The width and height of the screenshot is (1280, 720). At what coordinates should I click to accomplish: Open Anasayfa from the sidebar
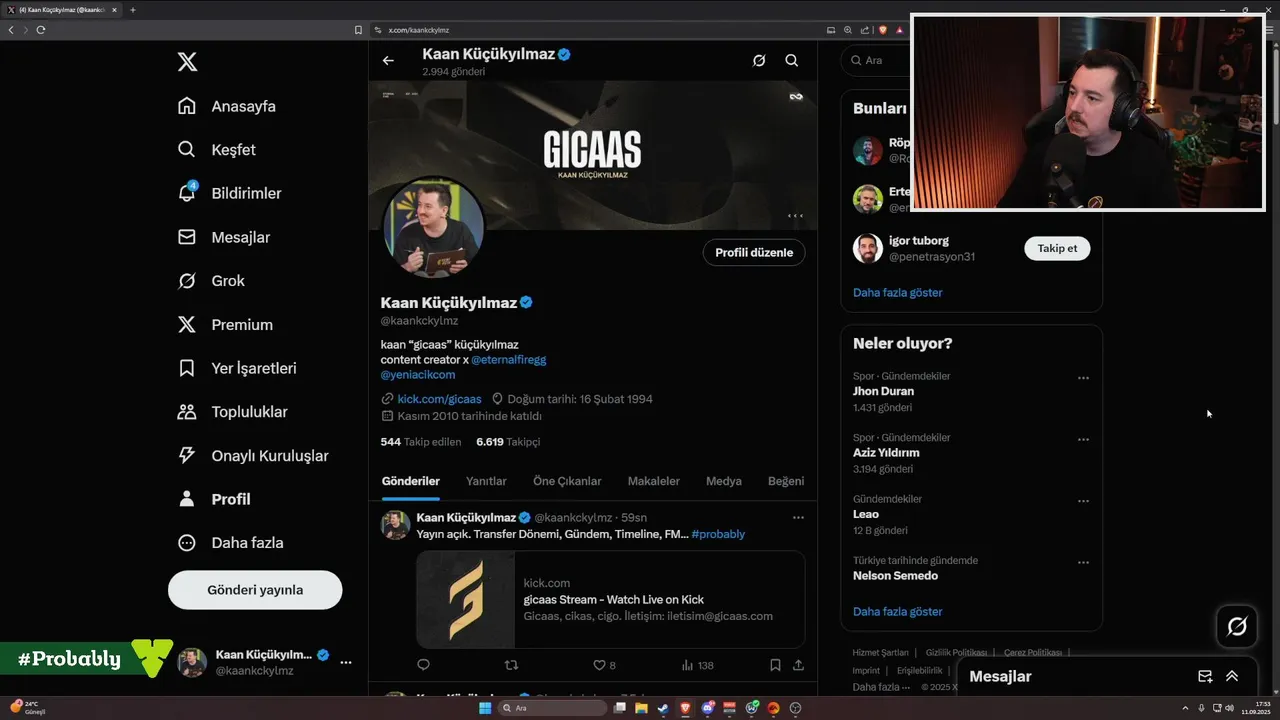[x=226, y=106]
